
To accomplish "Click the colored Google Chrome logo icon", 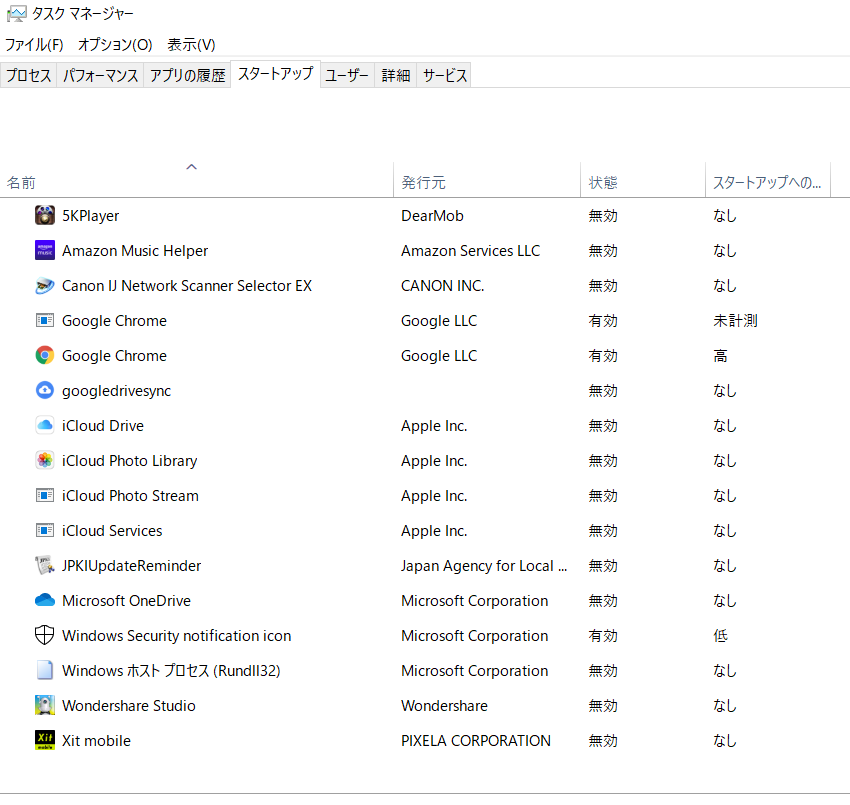I will [x=45, y=355].
